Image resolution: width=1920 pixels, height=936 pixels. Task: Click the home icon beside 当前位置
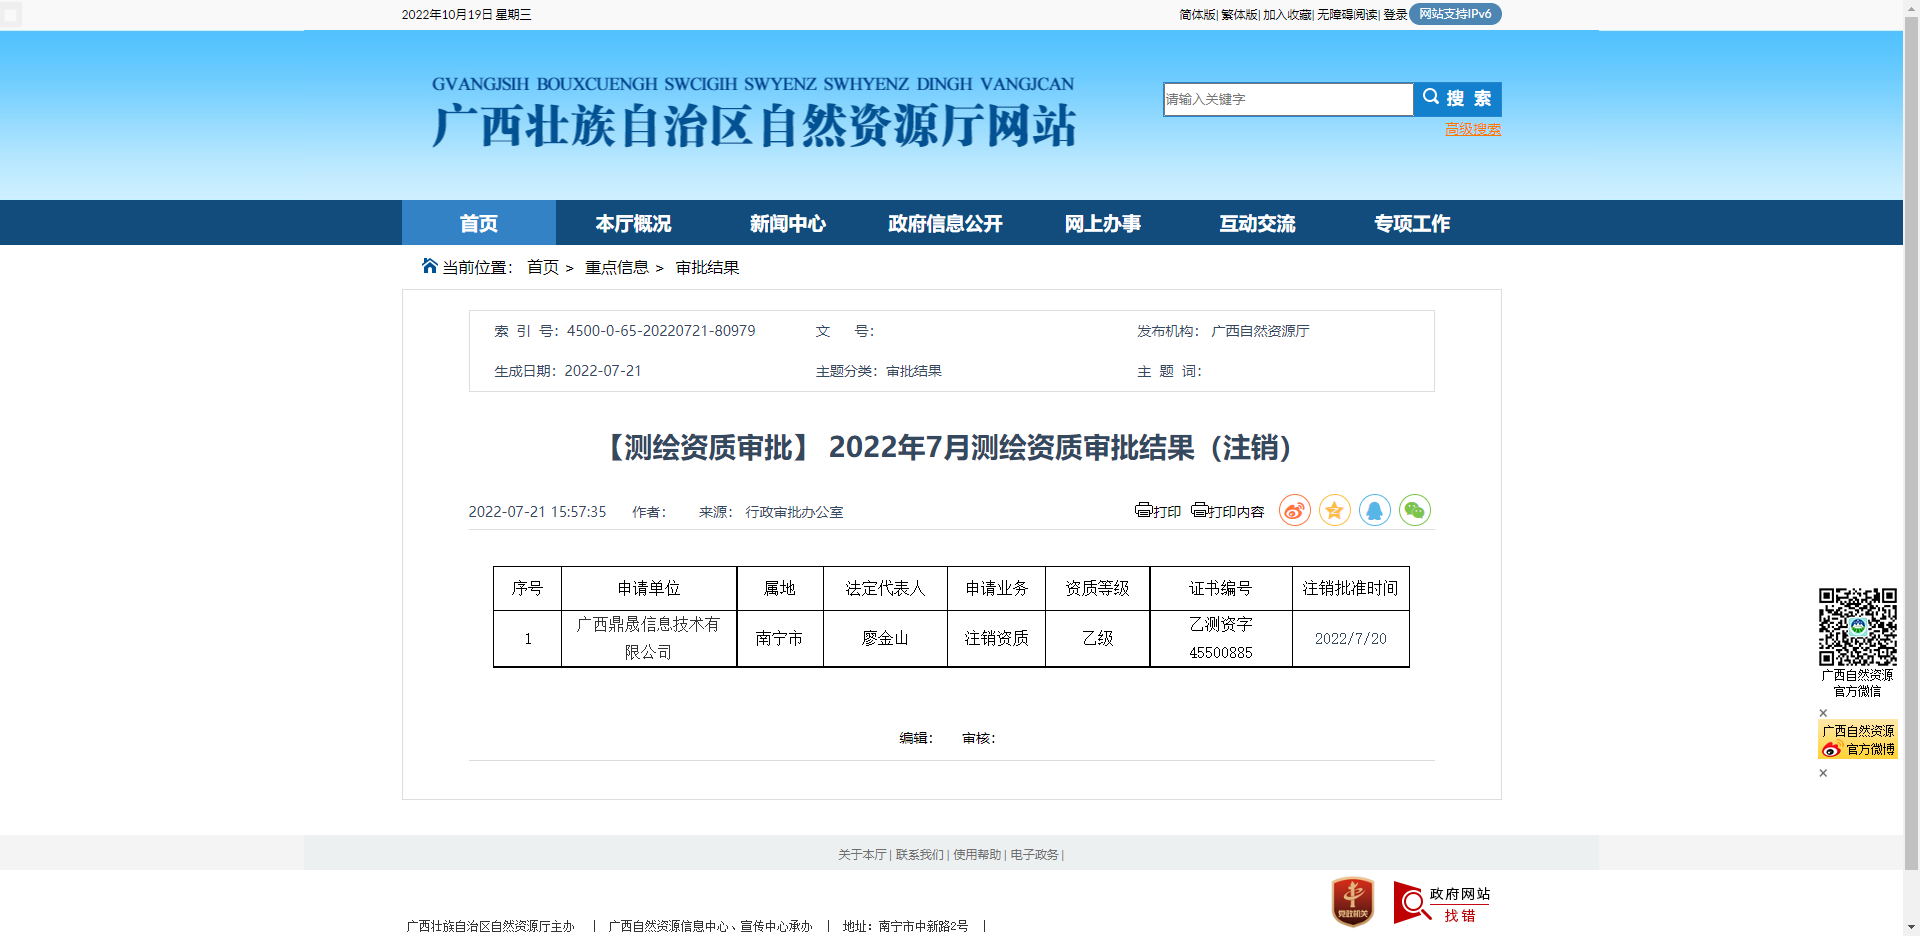[428, 264]
